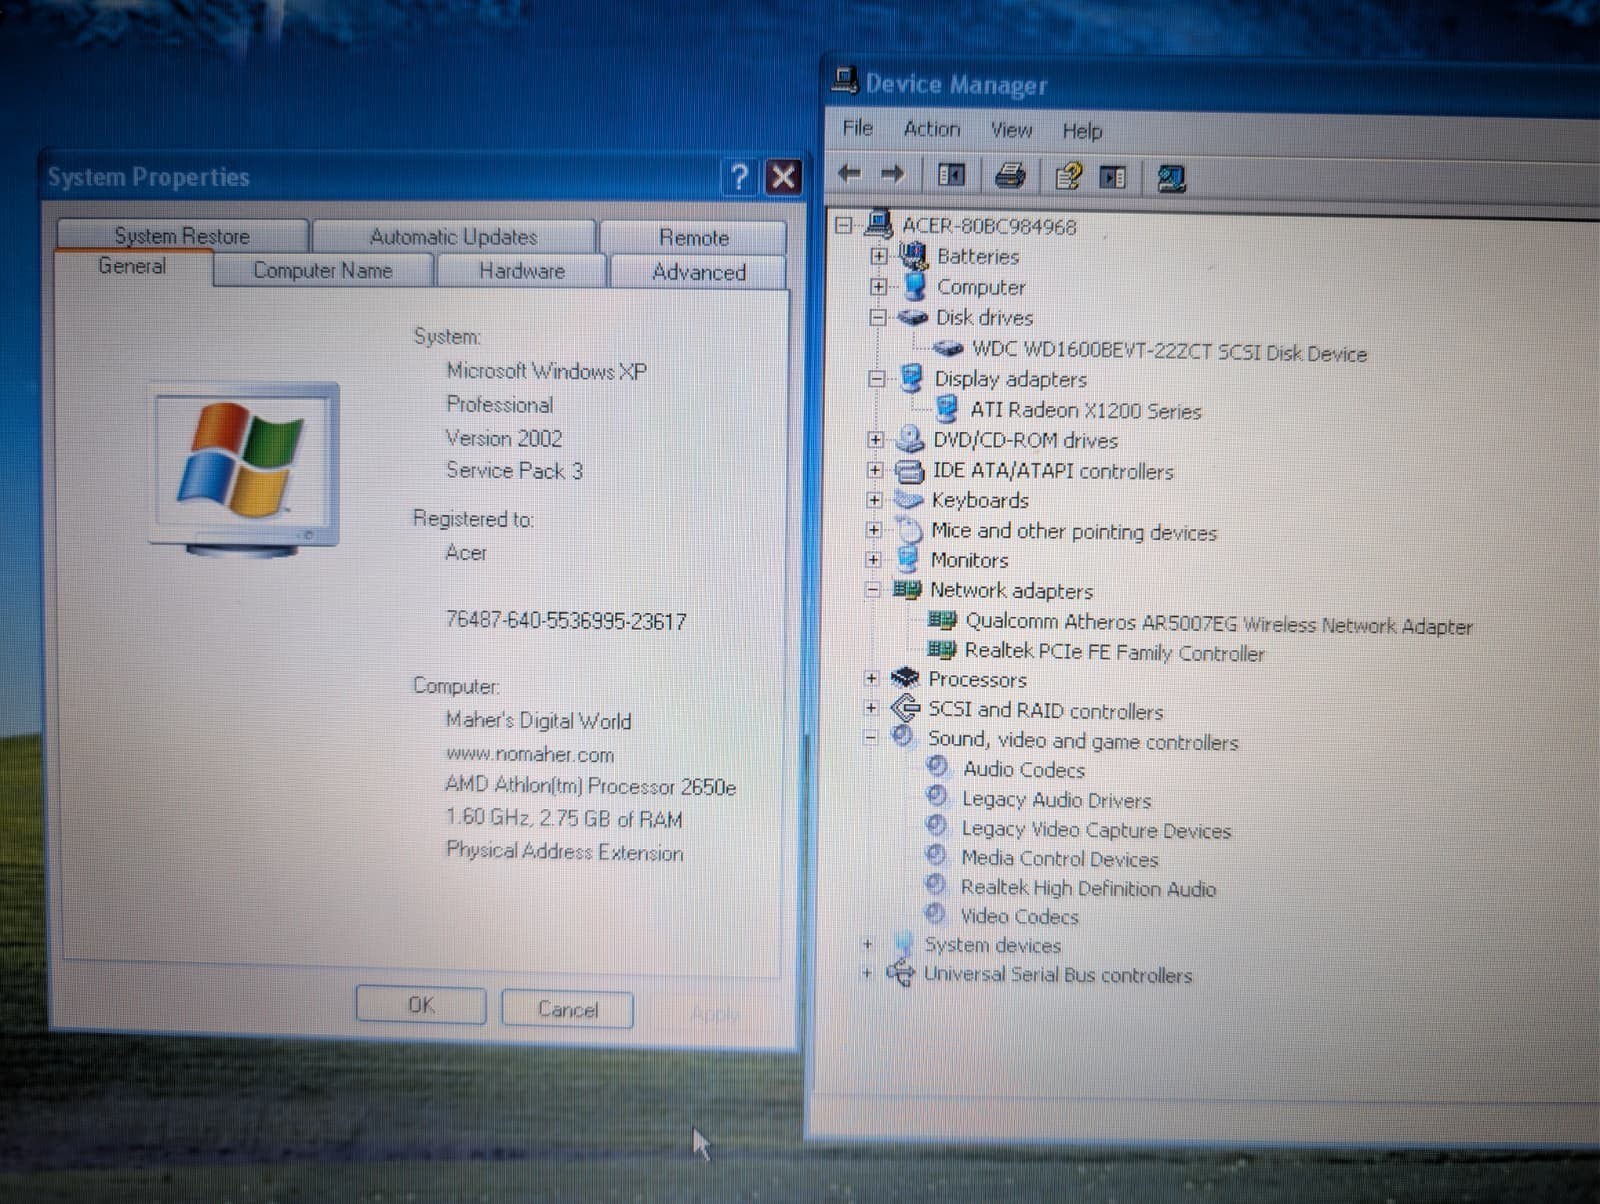Open the Help menu in Device Manager
The image size is (1600, 1204).
pyautogui.click(x=1082, y=131)
